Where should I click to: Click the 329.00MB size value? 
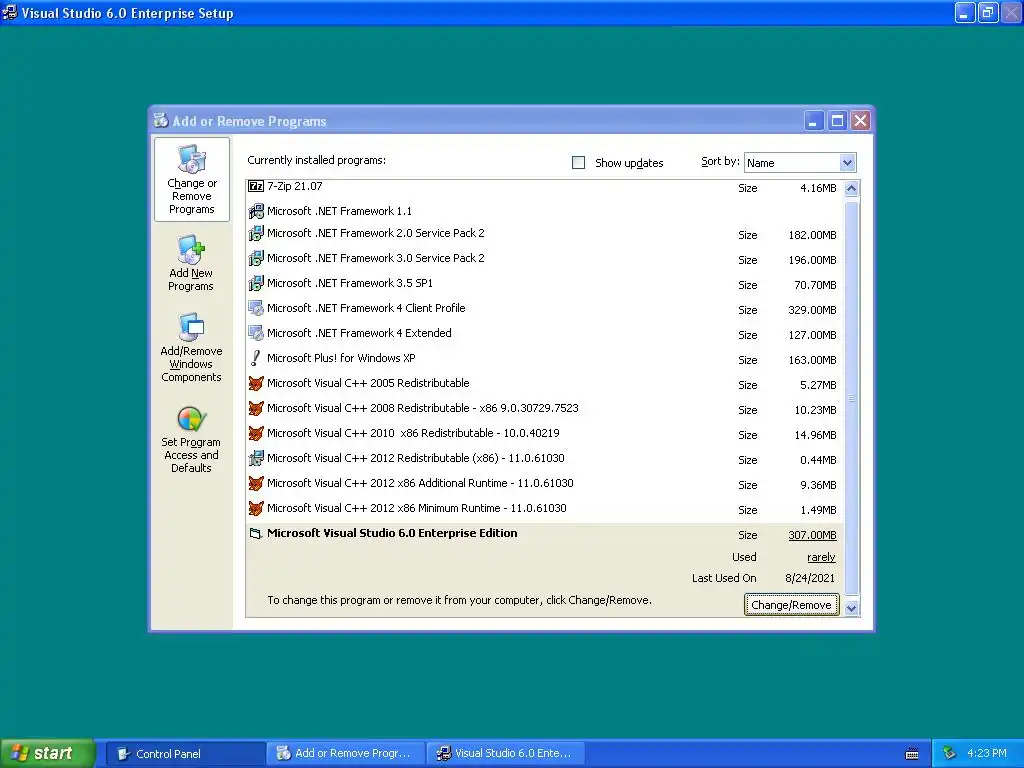(x=812, y=310)
